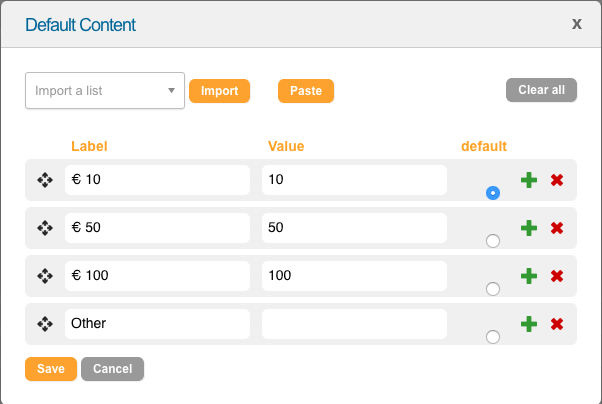Add a row after € 10 with plus icon

(529, 180)
